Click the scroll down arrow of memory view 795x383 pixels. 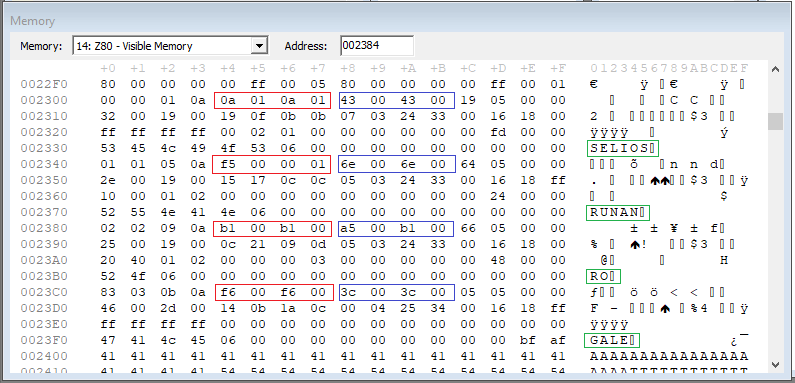click(775, 364)
